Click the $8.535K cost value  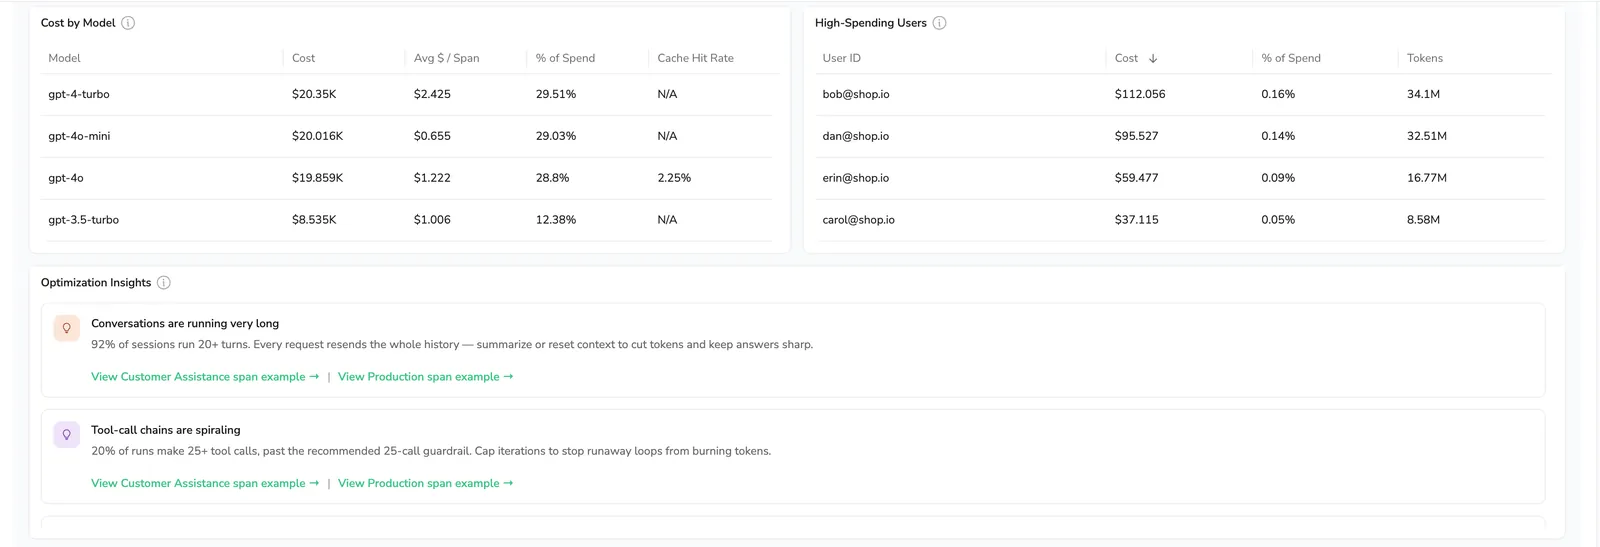(x=314, y=220)
